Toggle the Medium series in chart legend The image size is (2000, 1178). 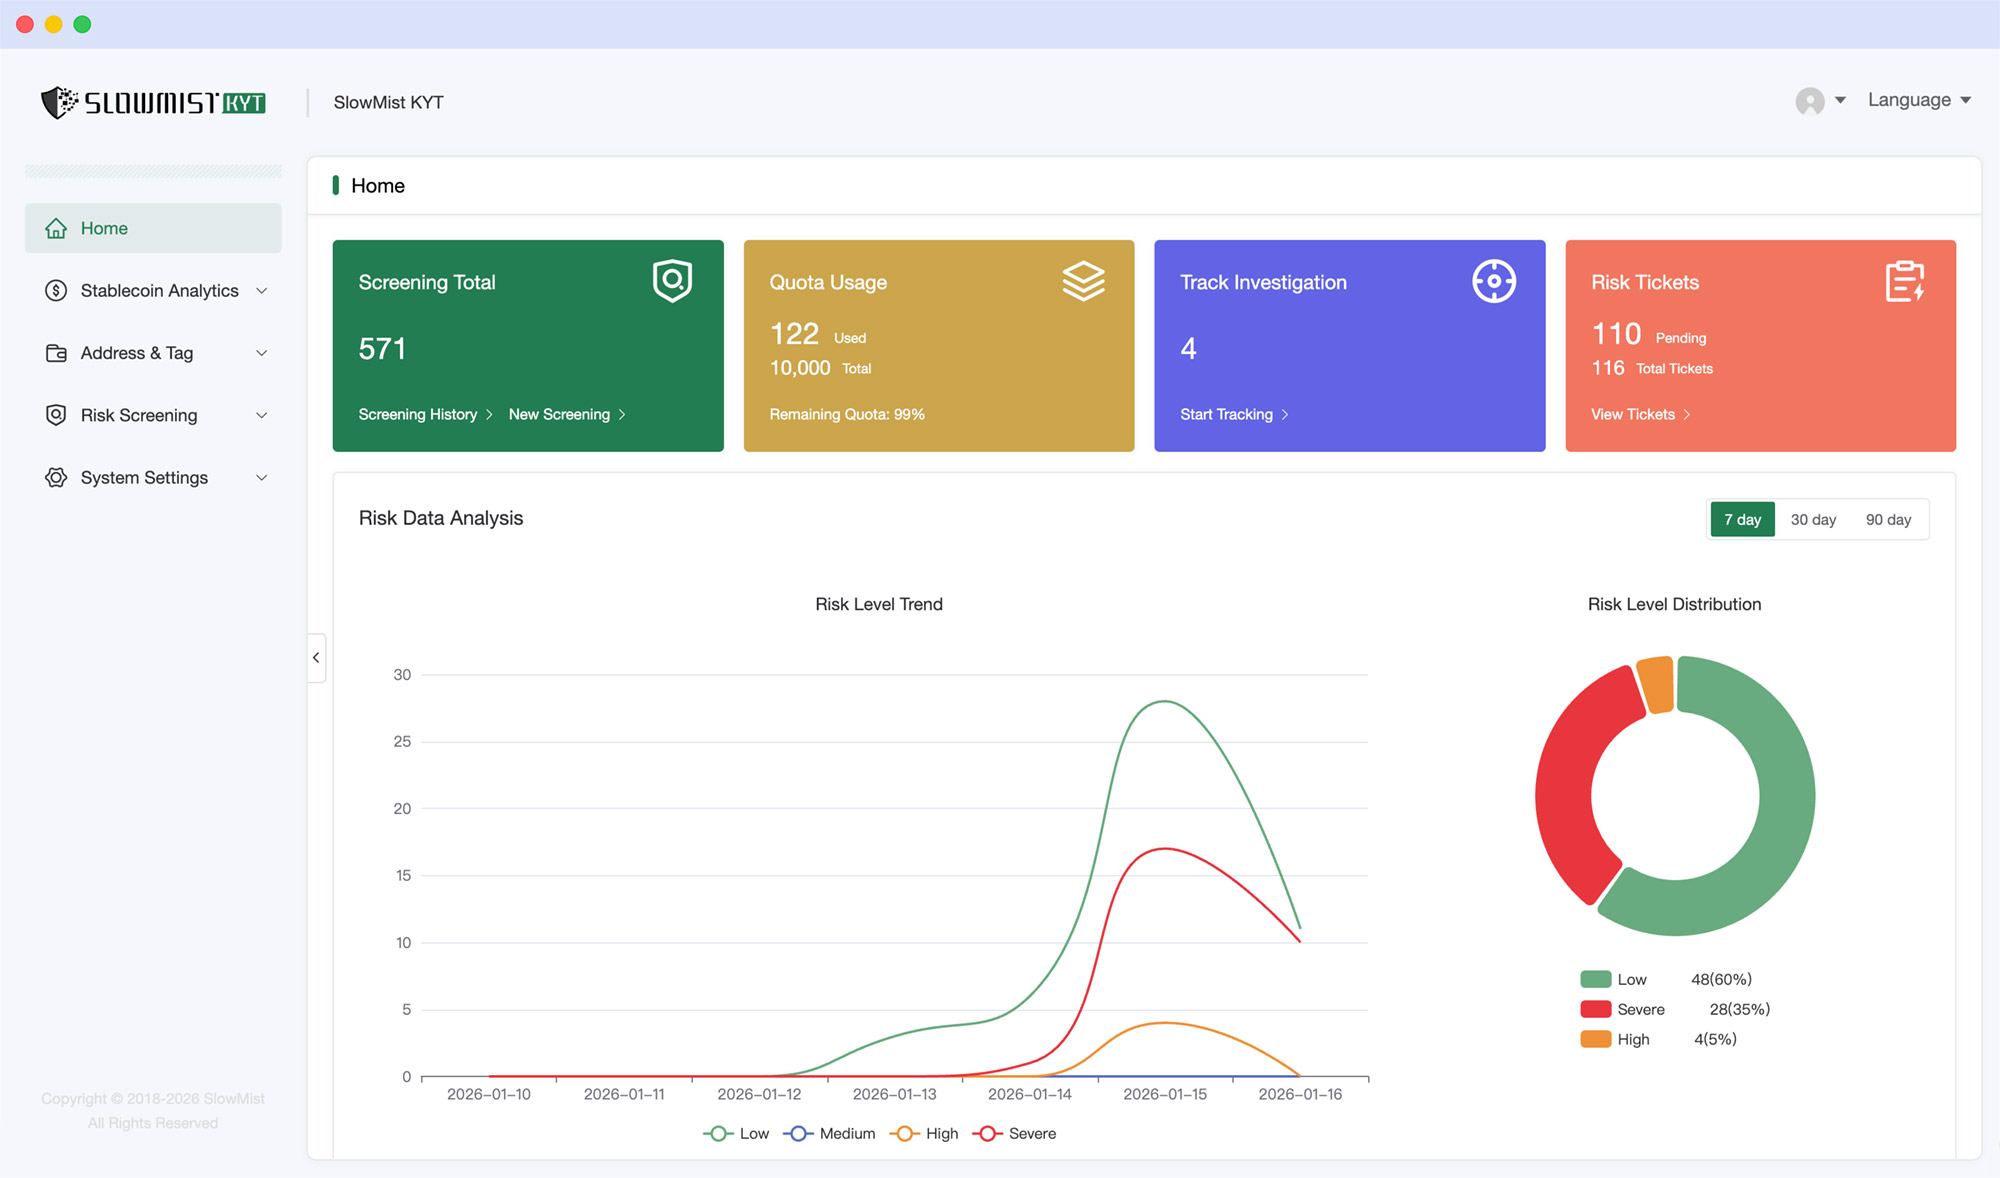[x=829, y=1133]
